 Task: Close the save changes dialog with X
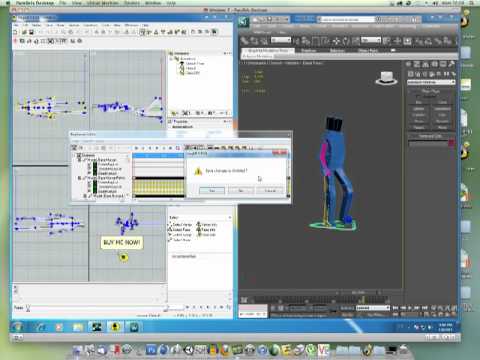[280, 153]
